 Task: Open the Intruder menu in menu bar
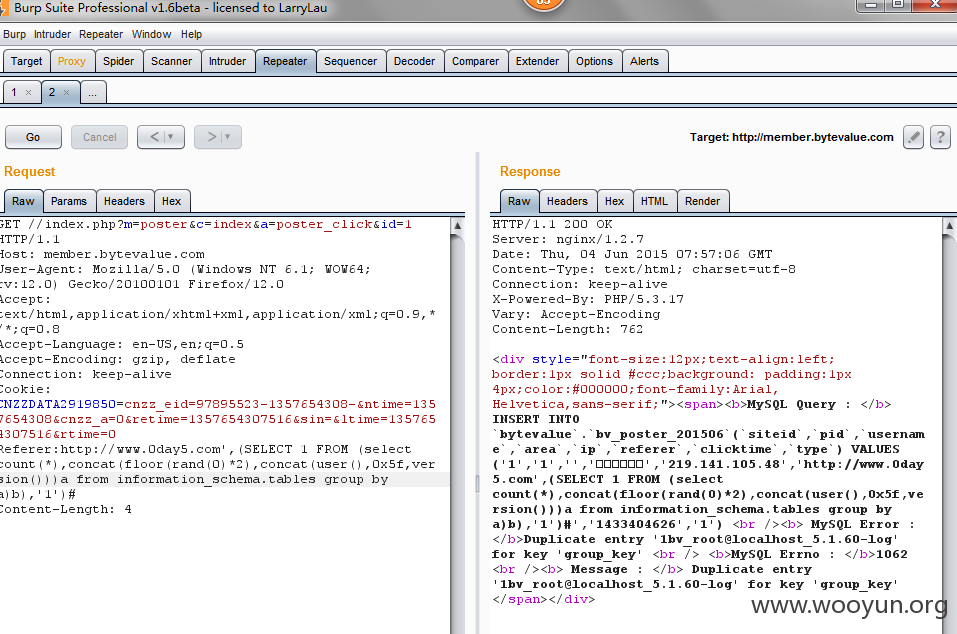click(x=52, y=34)
